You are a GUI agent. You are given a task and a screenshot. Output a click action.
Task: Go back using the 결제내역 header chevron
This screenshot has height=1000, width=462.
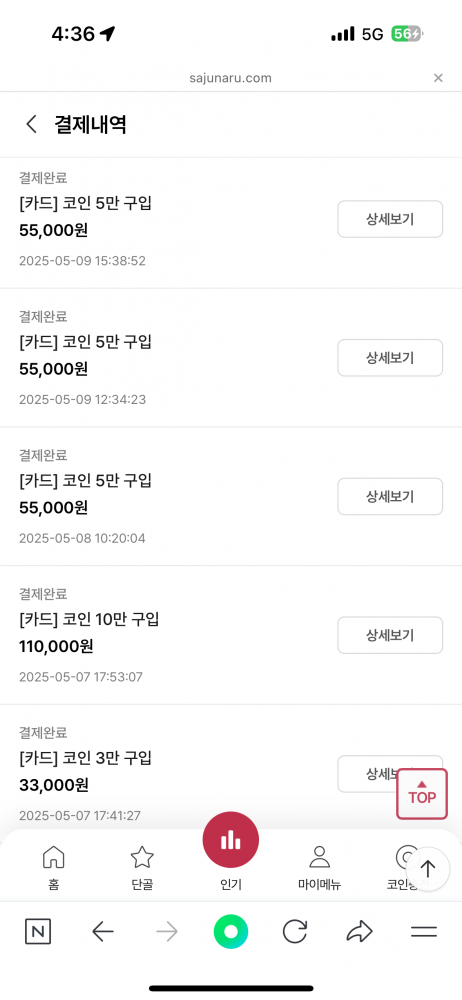pos(31,124)
